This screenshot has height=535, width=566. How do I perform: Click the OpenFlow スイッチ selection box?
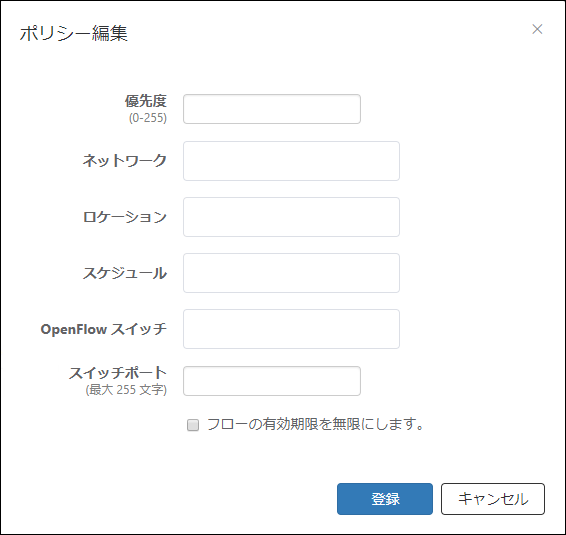tap(291, 329)
